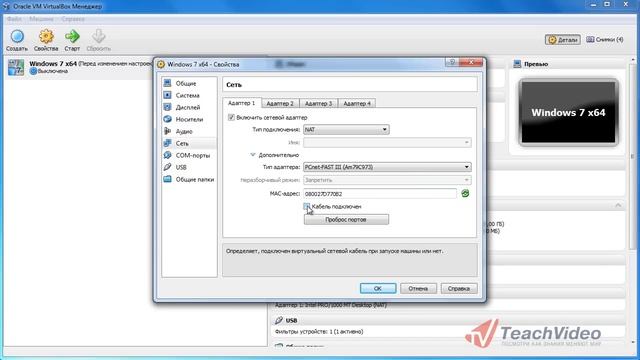The width and height of the screenshot is (640, 360).
Task: Switch to the Адаптер 3 tab
Action: [318, 104]
